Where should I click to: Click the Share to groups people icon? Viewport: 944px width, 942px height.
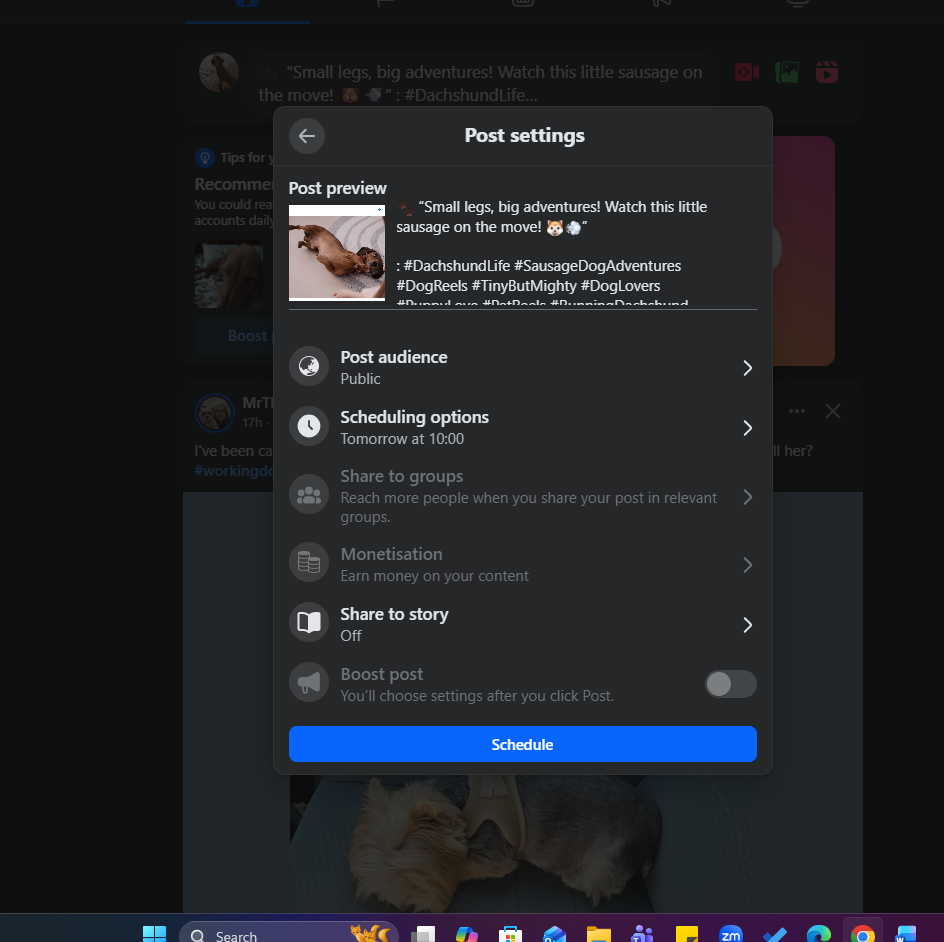tap(309, 495)
